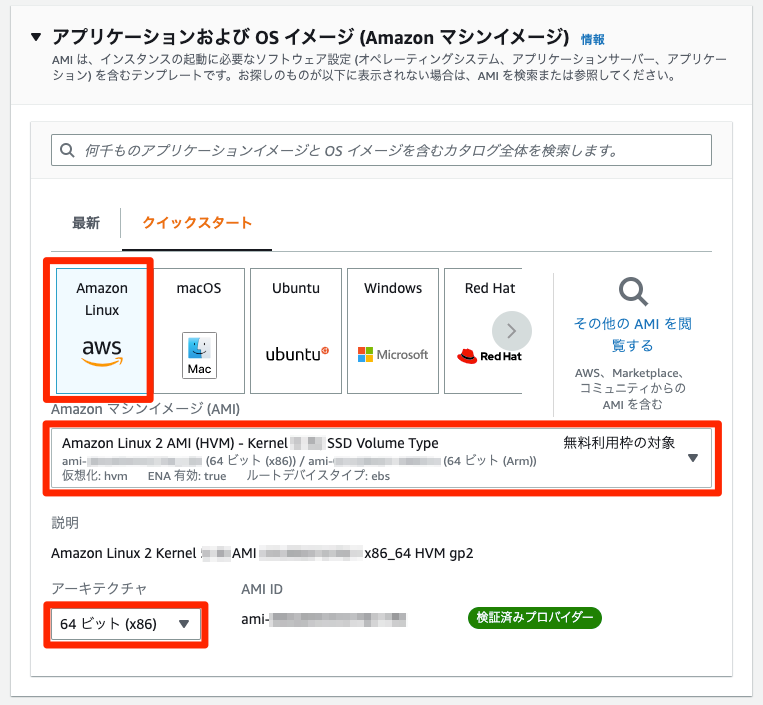
Task: Click the large magnifier browse AMI icon
Action: tap(633, 291)
